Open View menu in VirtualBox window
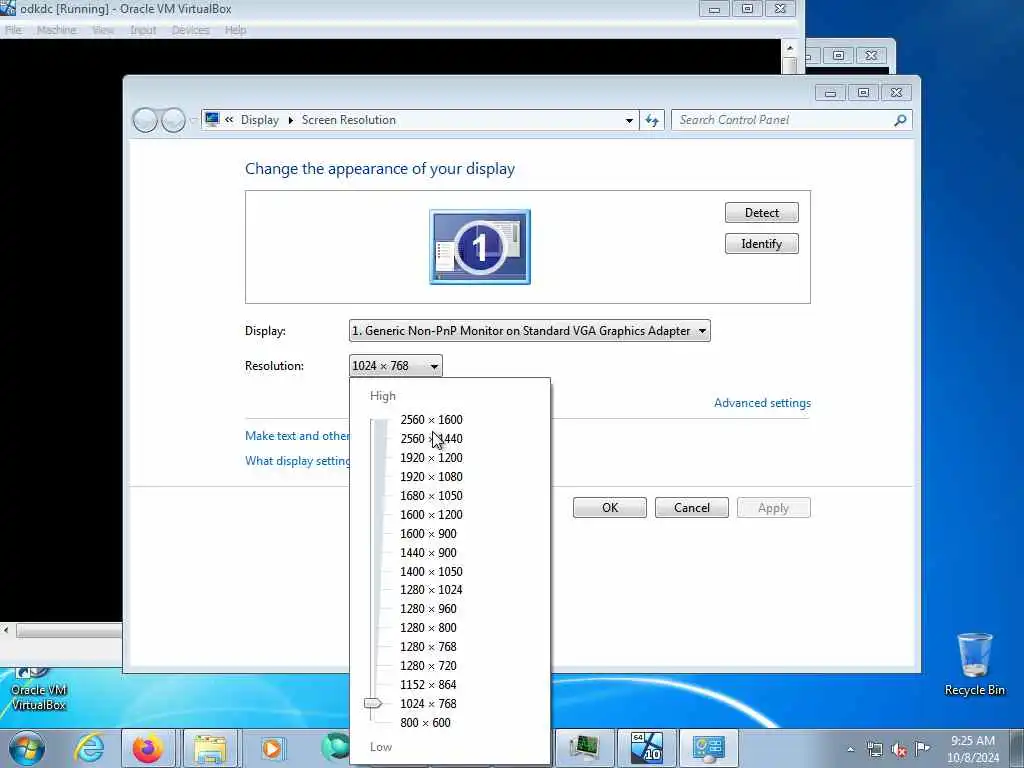The height and width of the screenshot is (768, 1024). 103,30
